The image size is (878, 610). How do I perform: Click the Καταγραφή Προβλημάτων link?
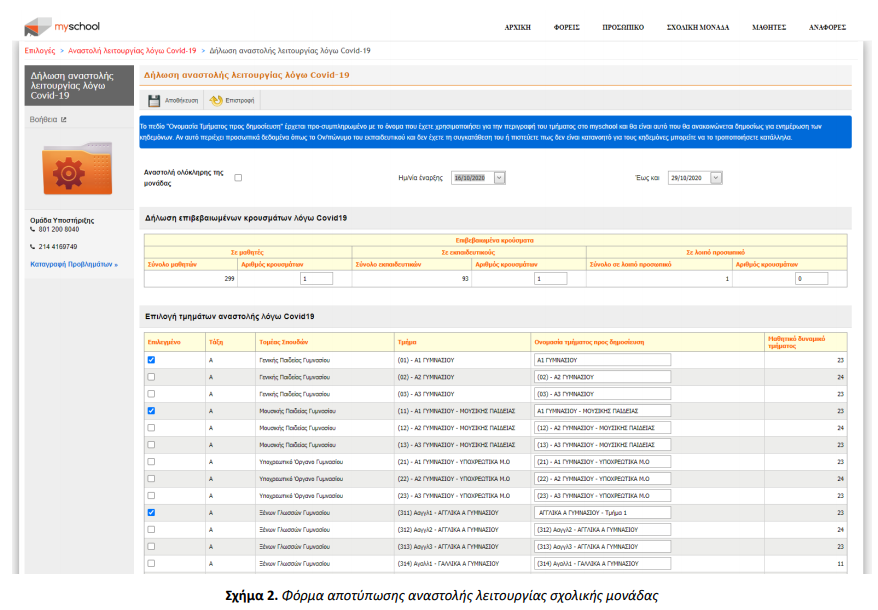pos(74,264)
